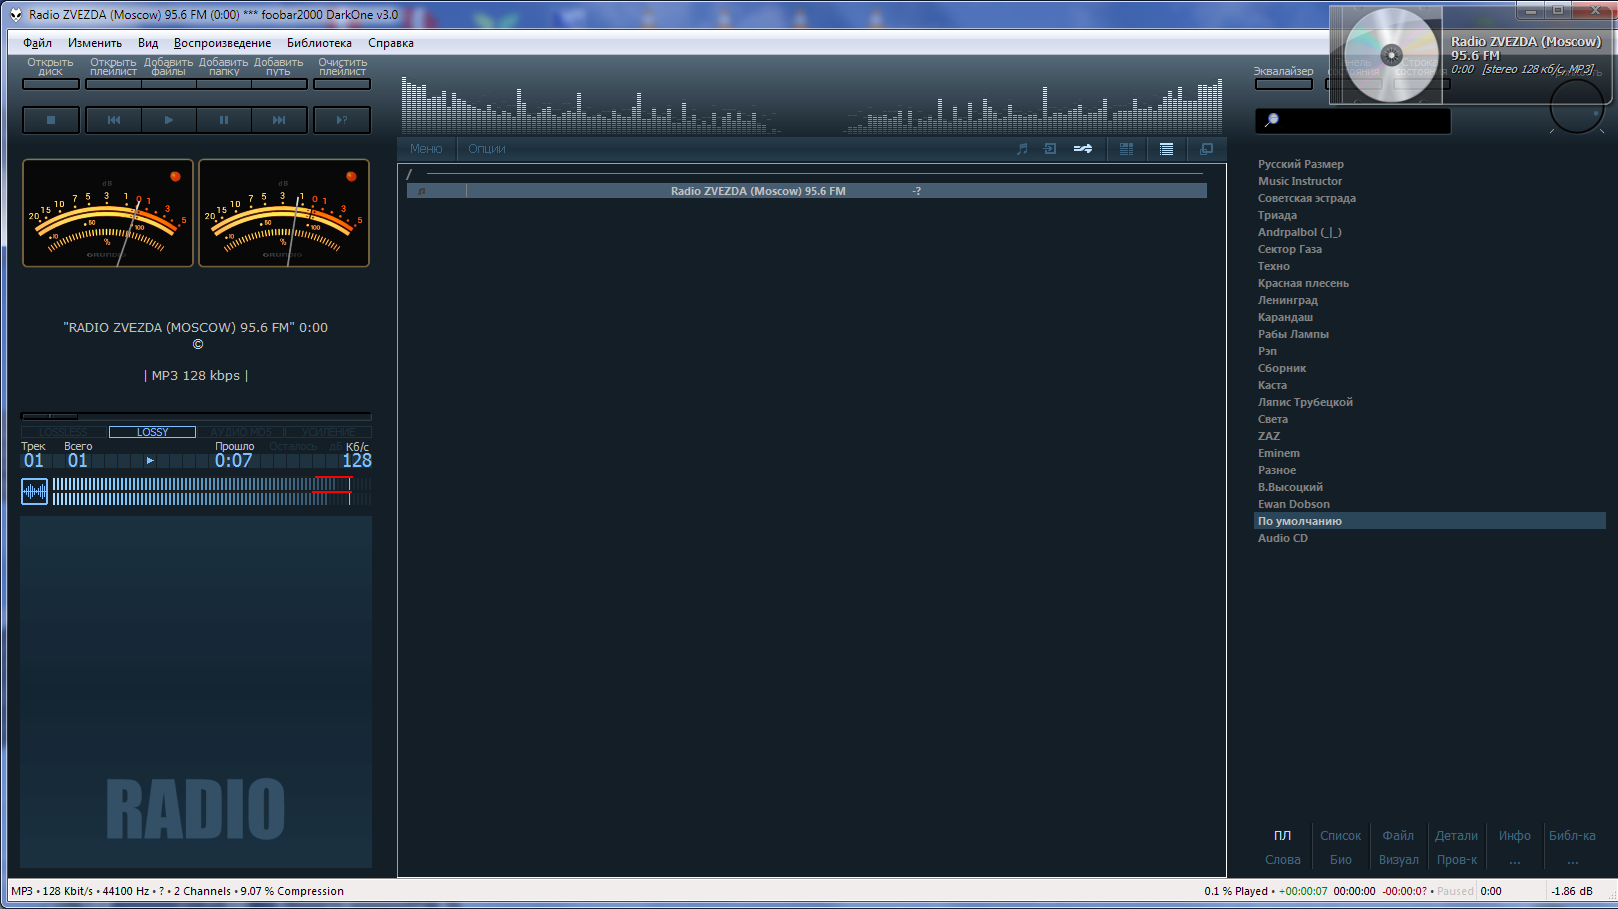
Task: Click the music note icon in playlist toolbar
Action: click(x=1022, y=149)
